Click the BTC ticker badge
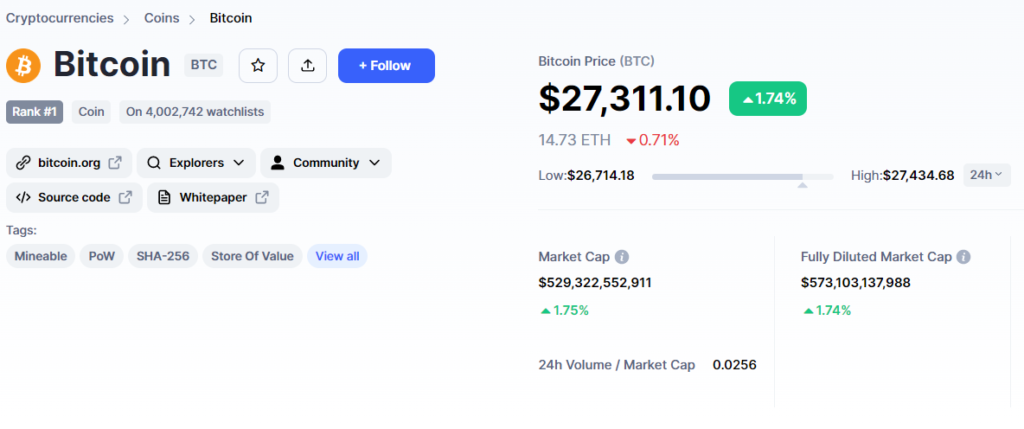 point(204,65)
